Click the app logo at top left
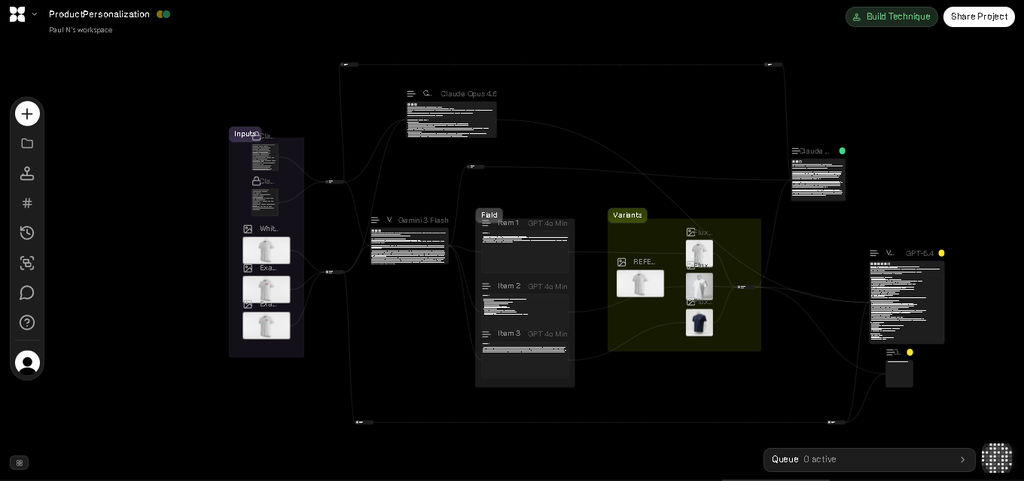Screen dimensions: 1024x481 click(17, 14)
